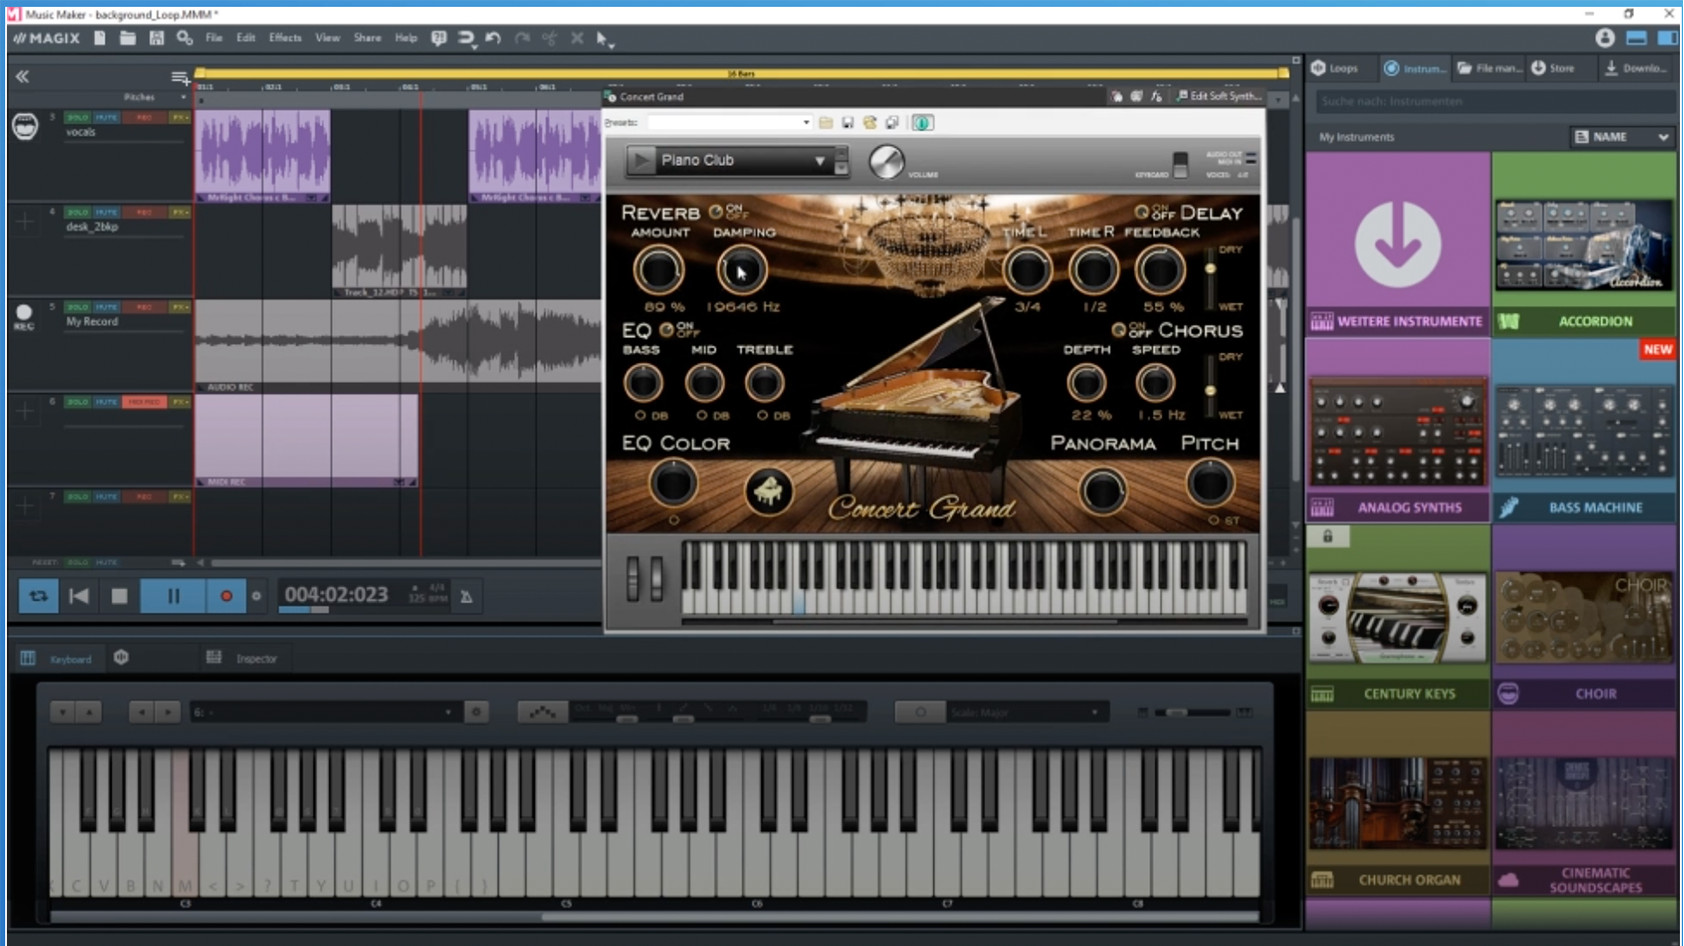Toggle the metronome icon

(466, 597)
